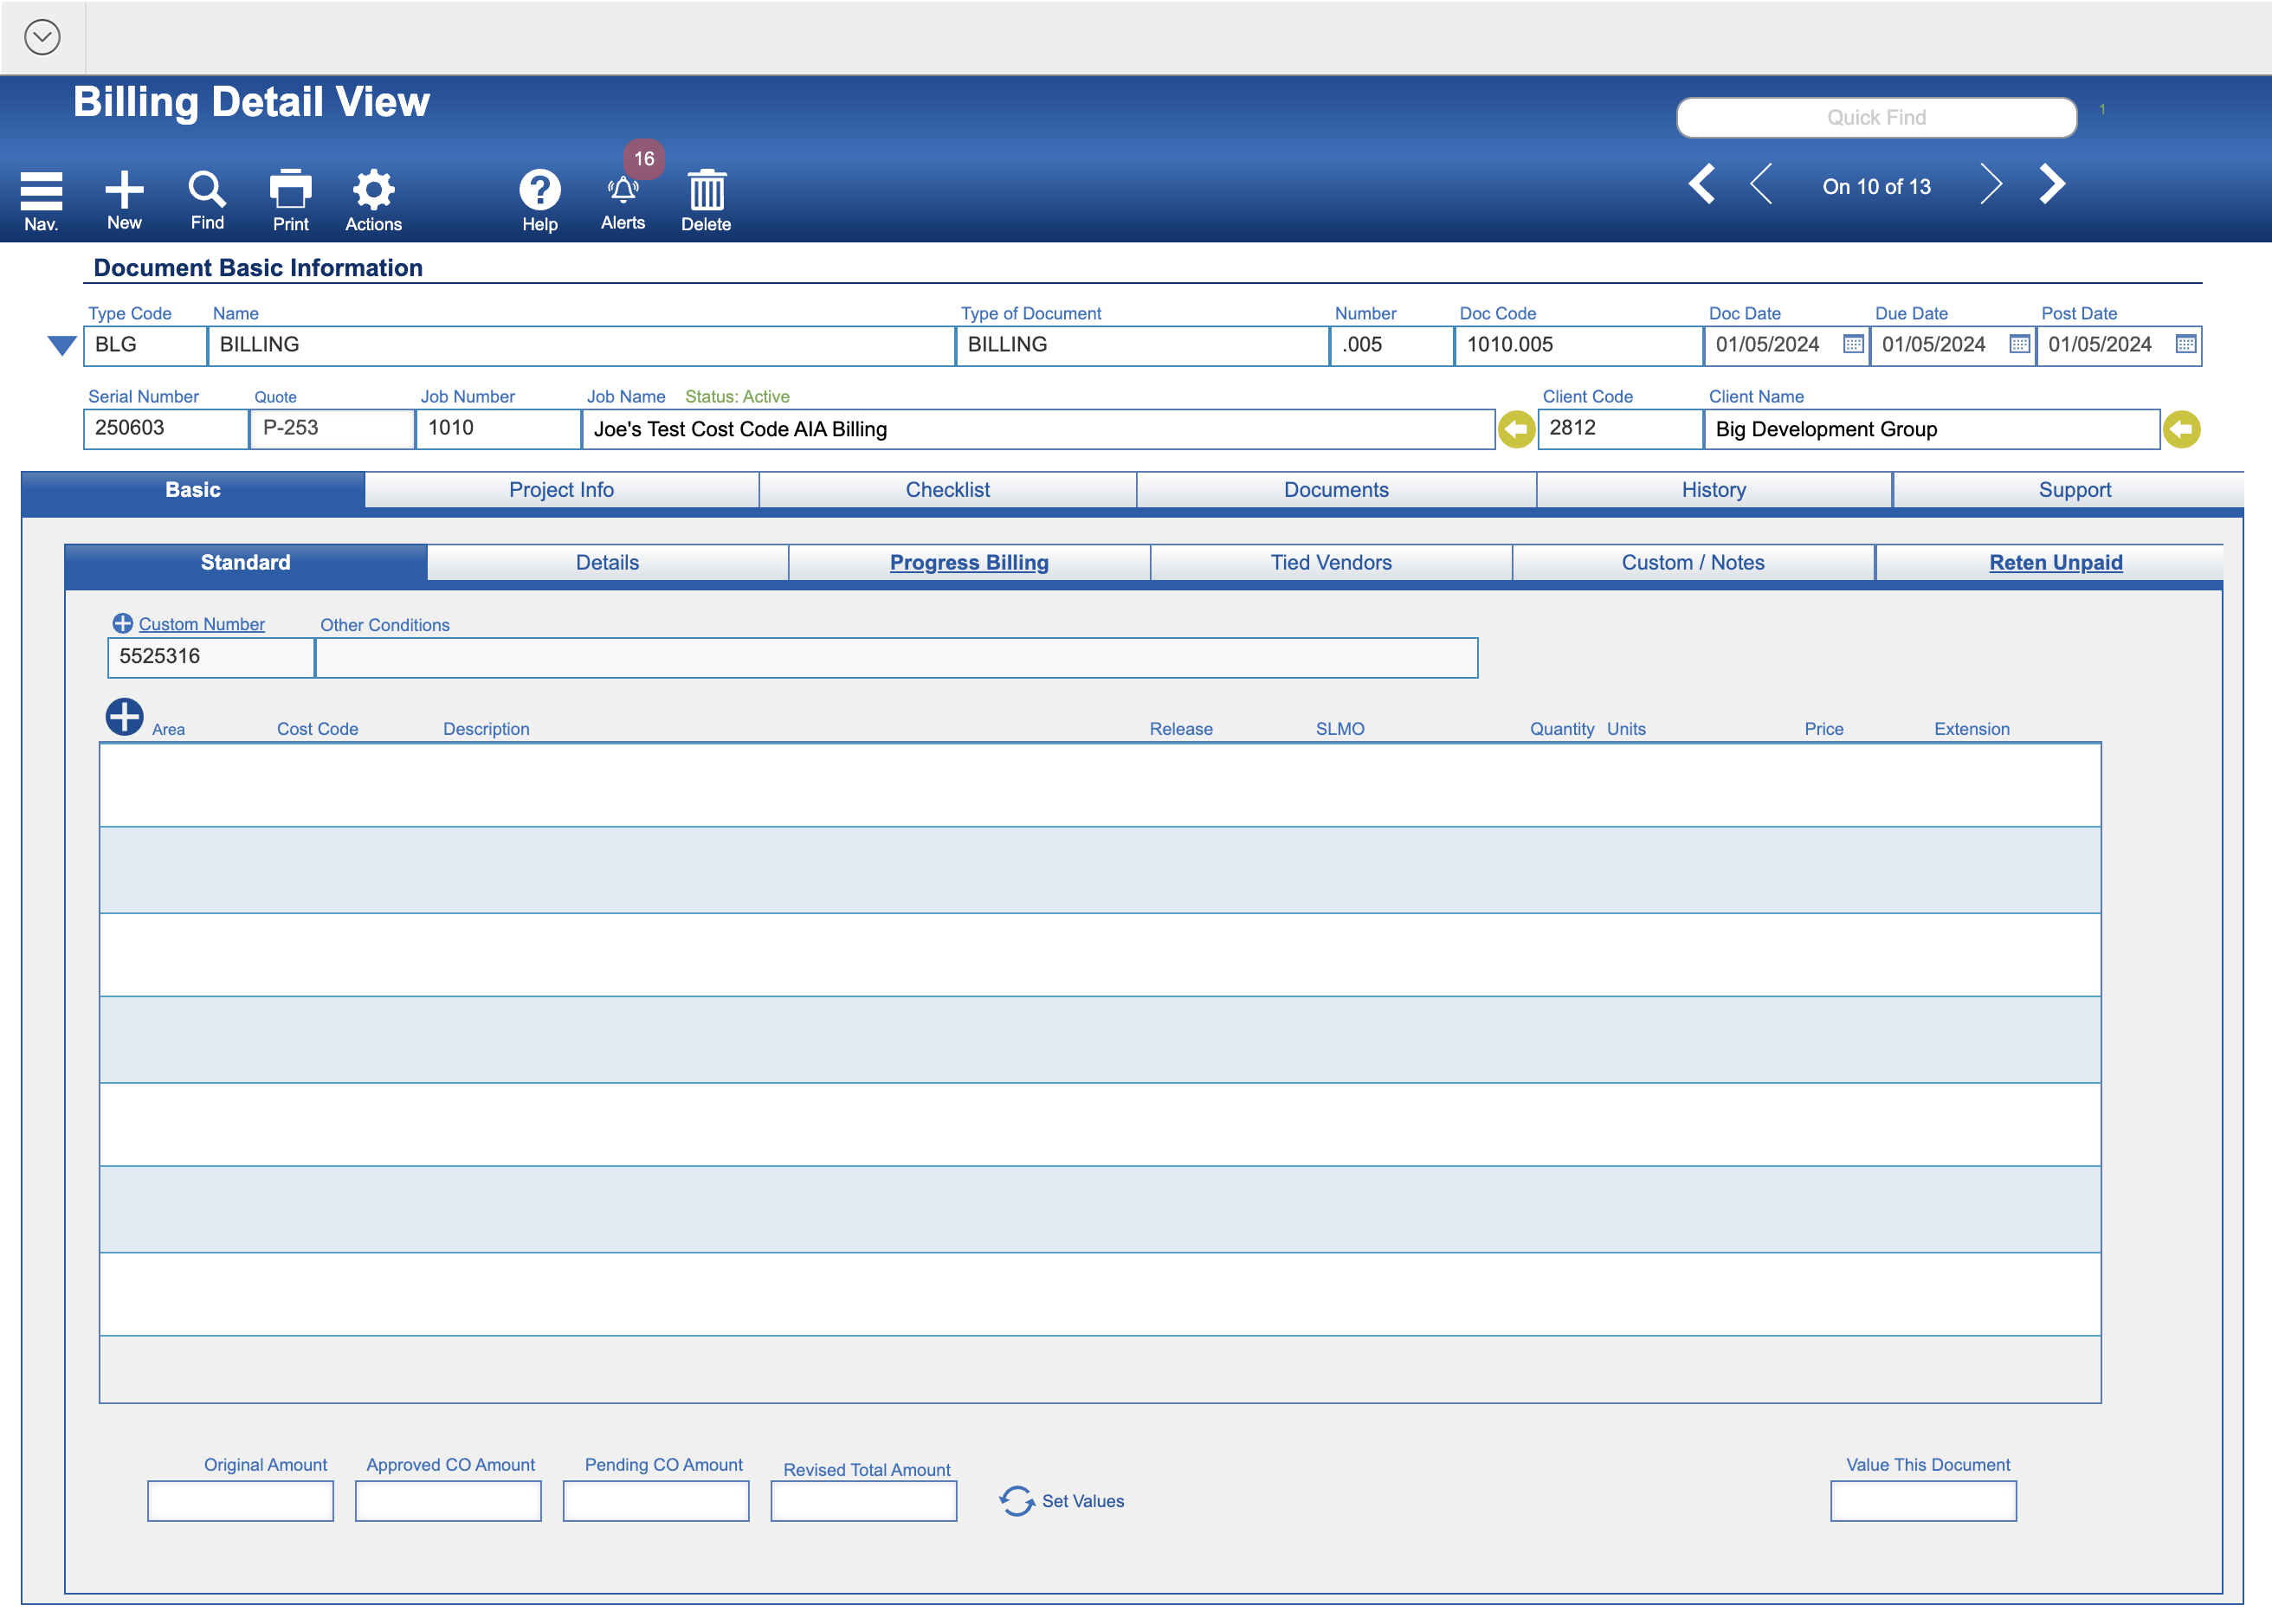Open the Nav. hamburger menu
The width and height of the screenshot is (2272, 1624).
pos(41,190)
